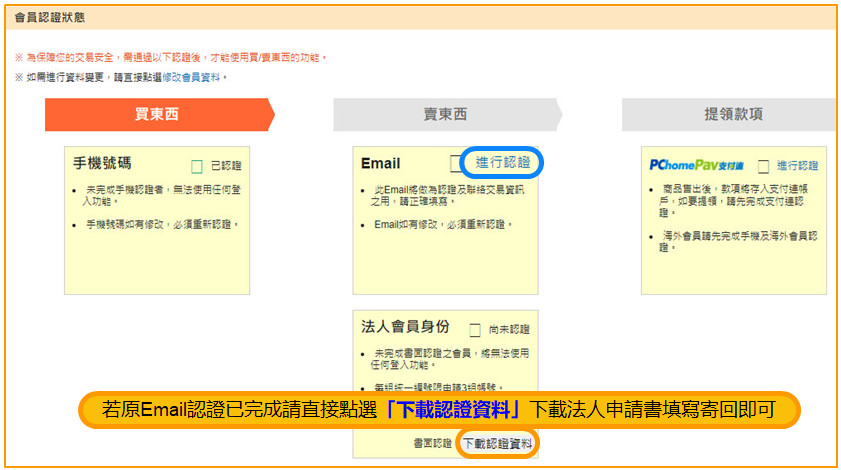This screenshot has height=470, width=841.
Task: Click the Email 進行認證 link
Action: point(503,163)
